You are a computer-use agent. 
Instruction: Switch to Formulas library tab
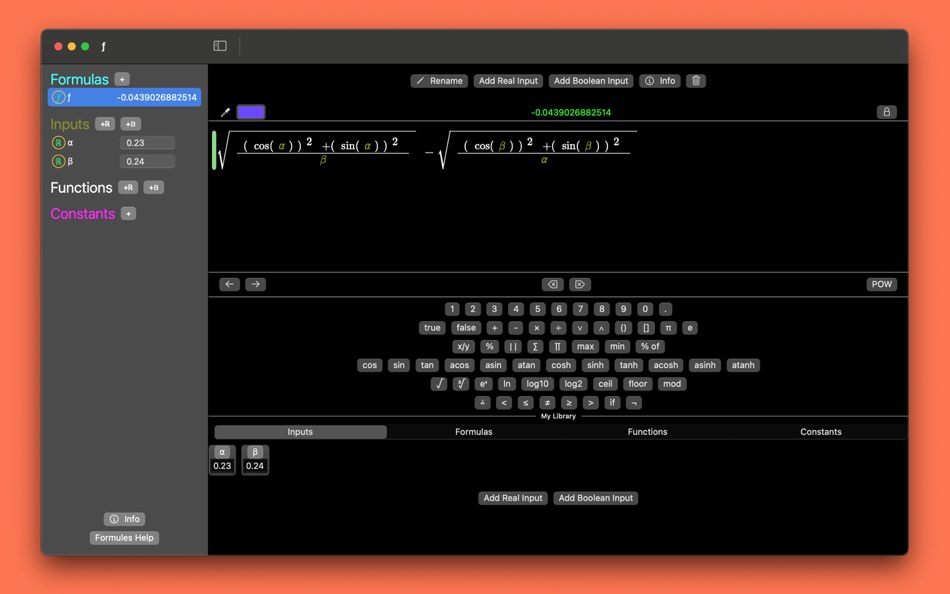[474, 432]
